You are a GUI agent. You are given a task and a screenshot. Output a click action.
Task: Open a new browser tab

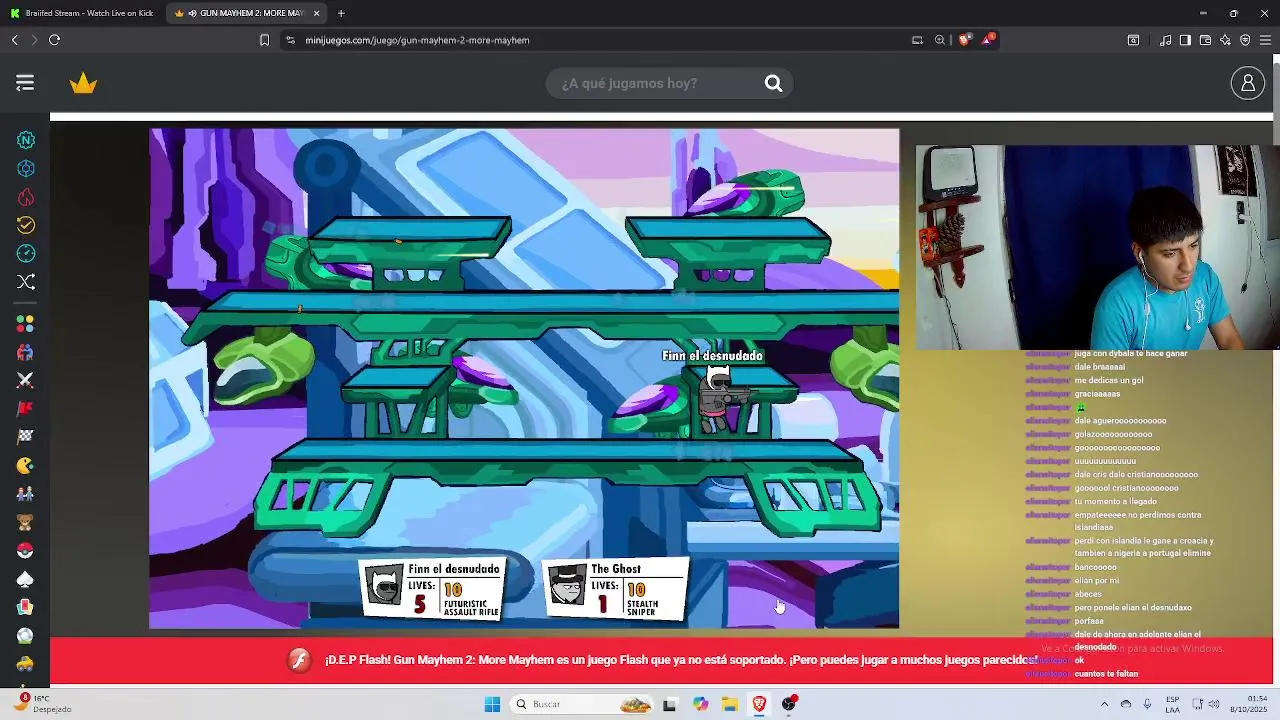[341, 13]
